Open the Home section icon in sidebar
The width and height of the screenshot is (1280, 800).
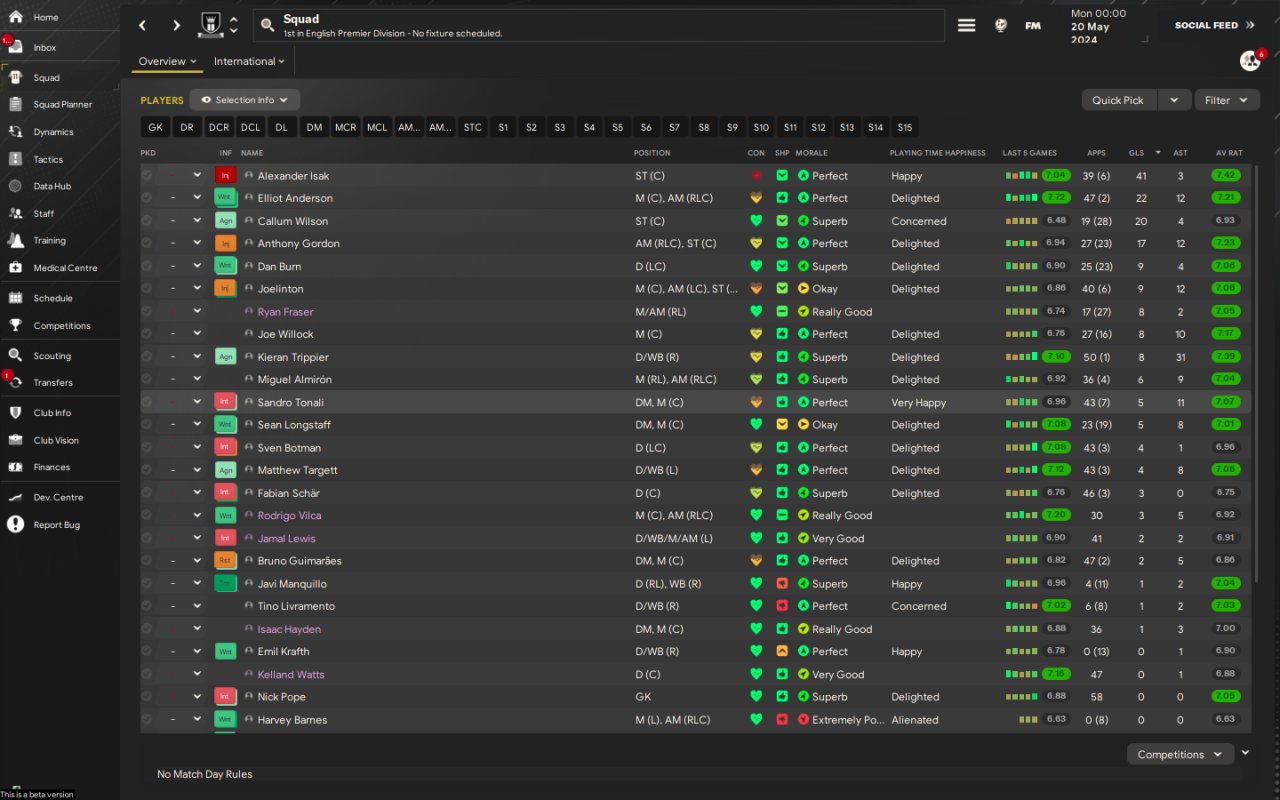tap(15, 17)
